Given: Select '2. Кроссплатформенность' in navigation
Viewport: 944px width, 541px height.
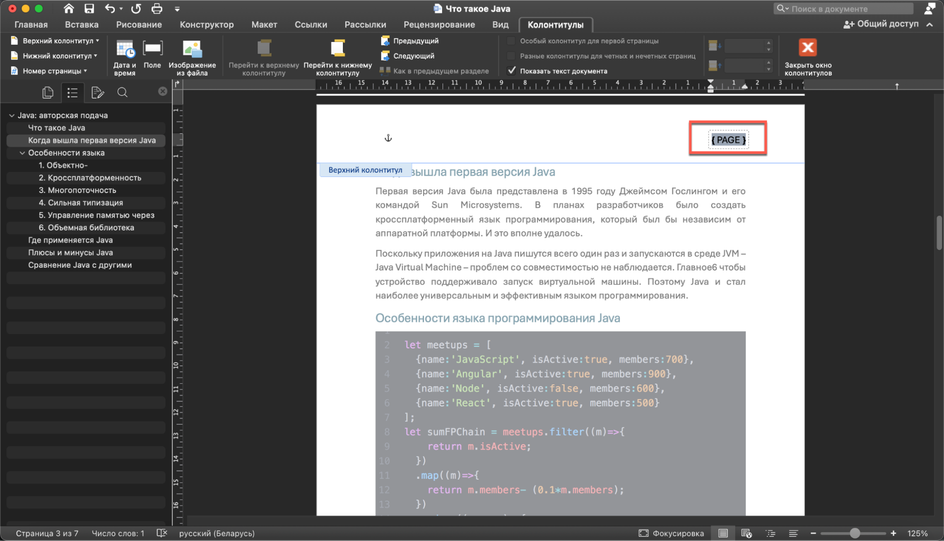Looking at the screenshot, I should tap(90, 178).
